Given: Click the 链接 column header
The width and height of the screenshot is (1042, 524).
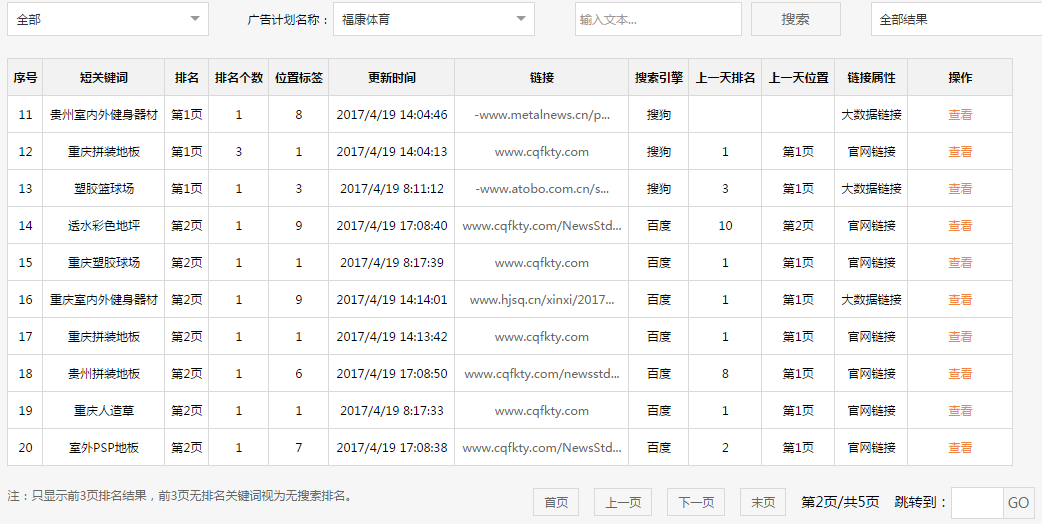Looking at the screenshot, I should (542, 78).
